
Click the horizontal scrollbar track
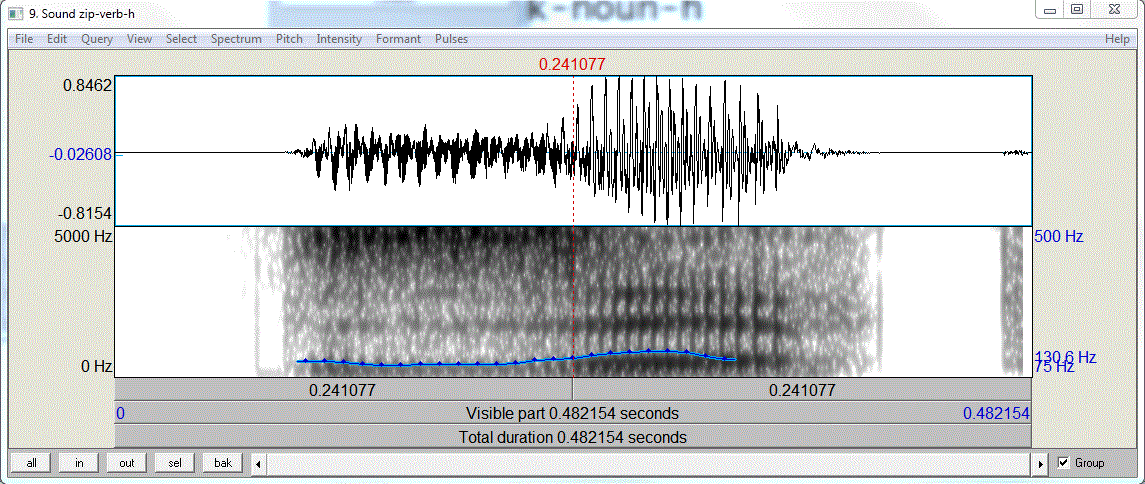650,464
